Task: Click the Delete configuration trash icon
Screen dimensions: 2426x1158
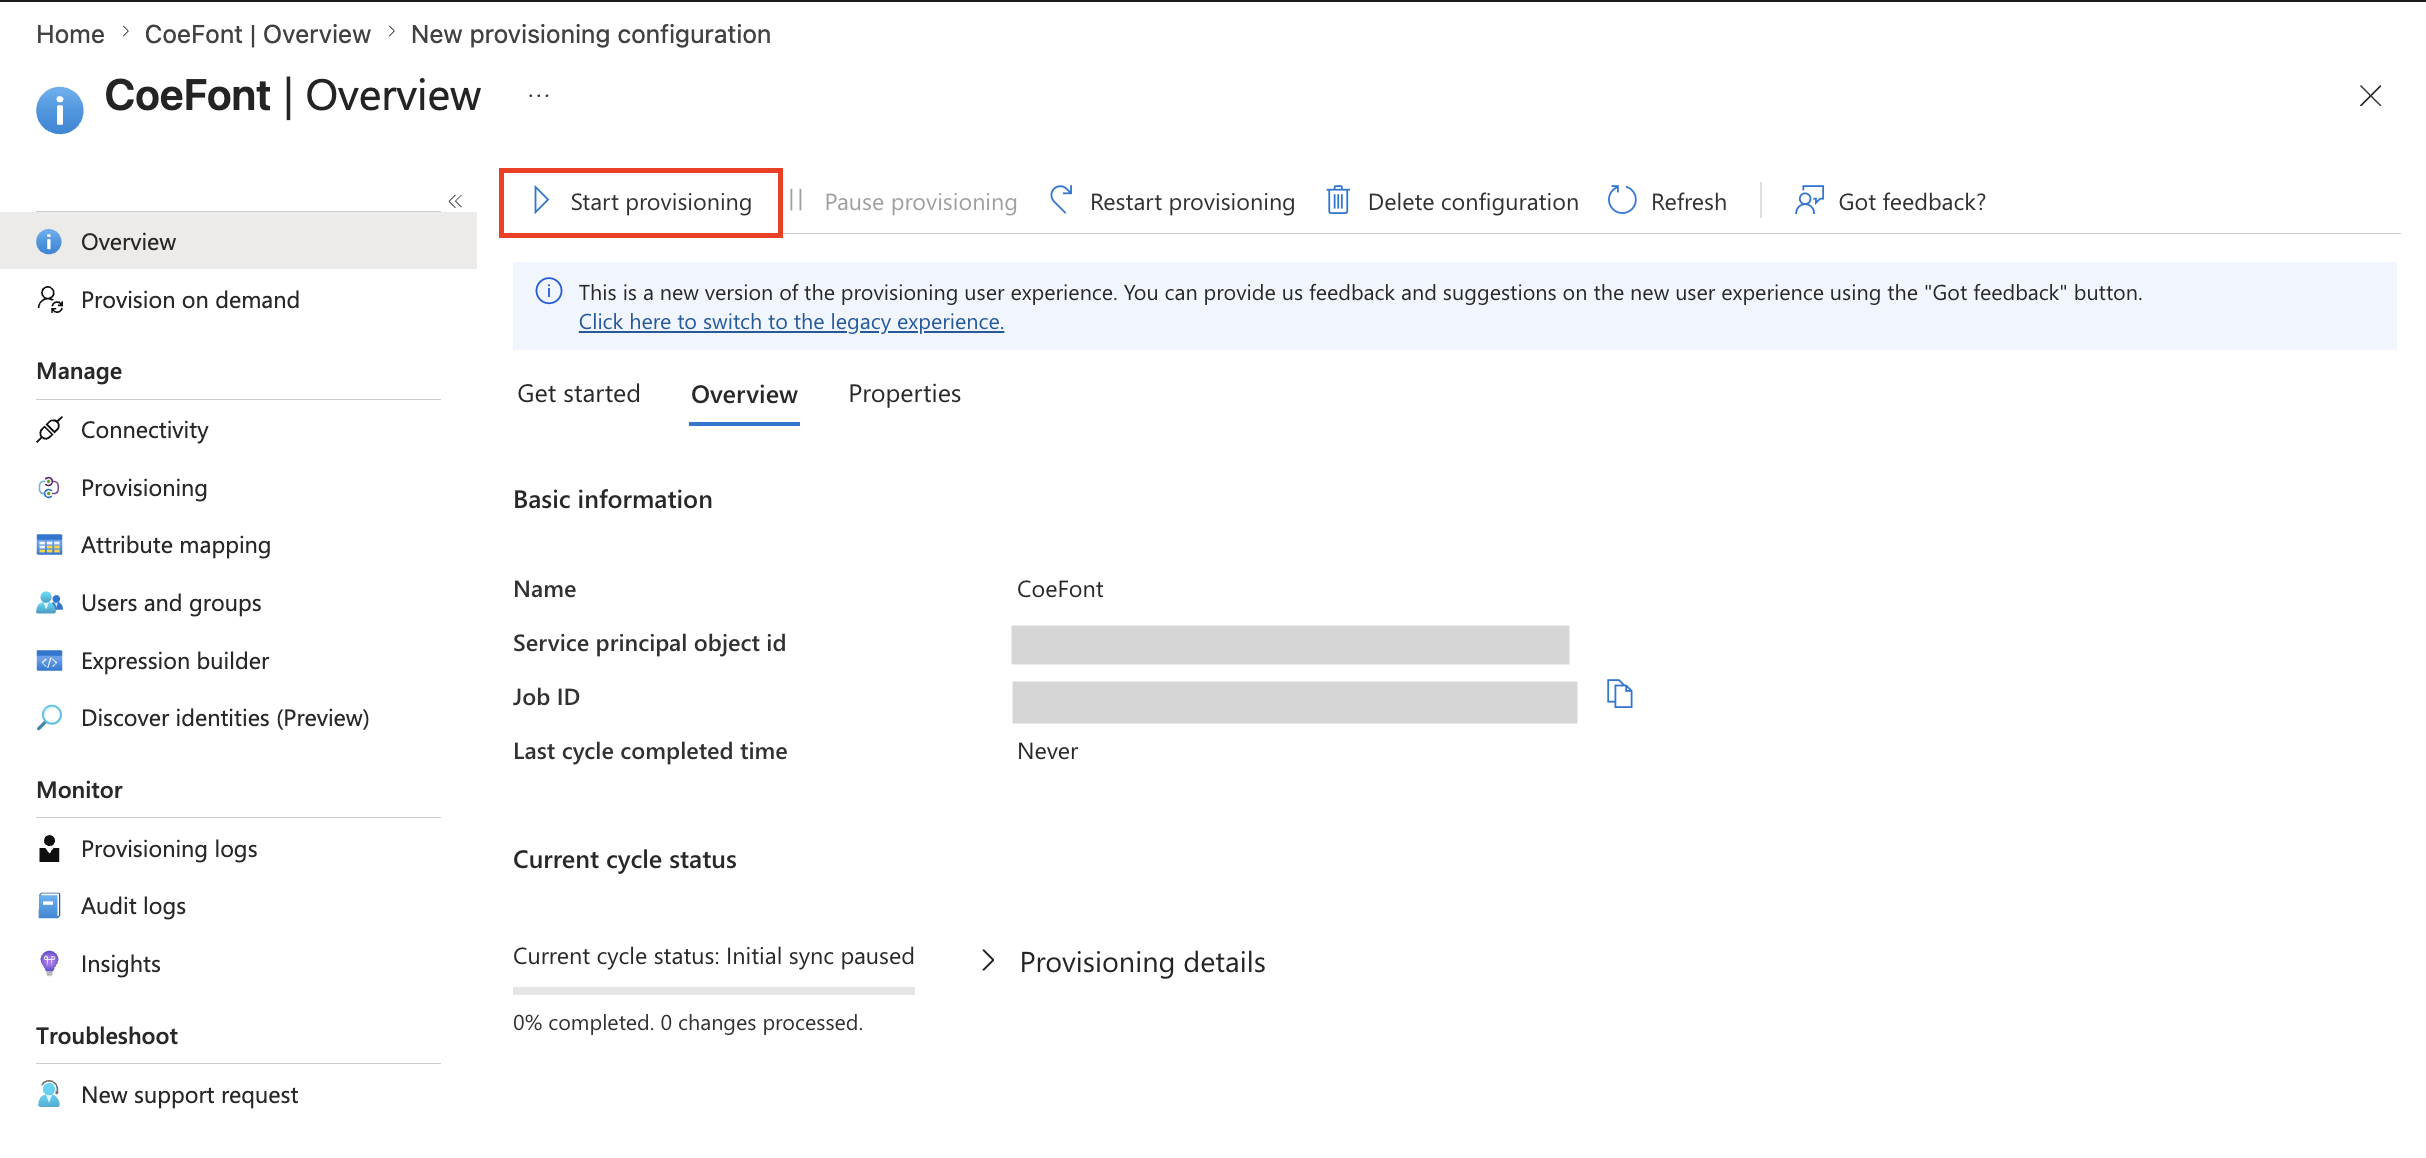Action: tap(1338, 201)
